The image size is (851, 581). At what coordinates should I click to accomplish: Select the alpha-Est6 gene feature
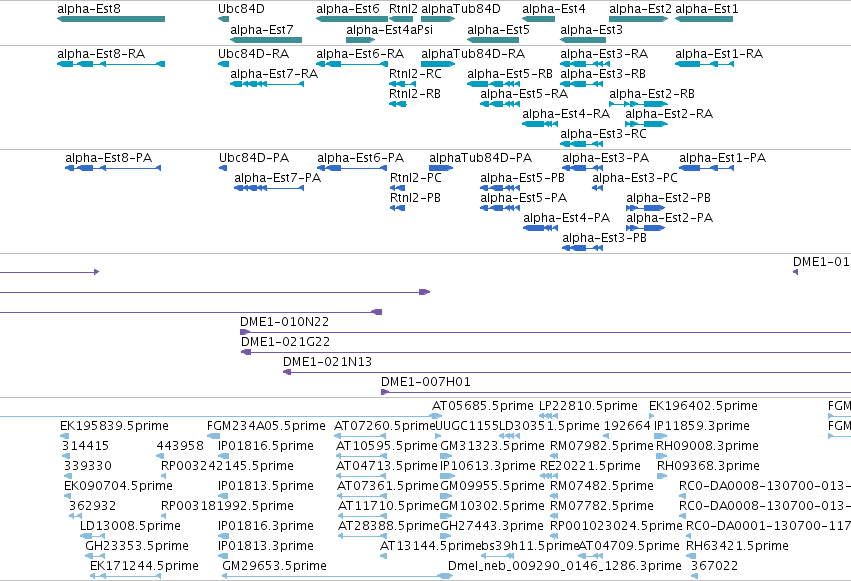[x=352, y=19]
